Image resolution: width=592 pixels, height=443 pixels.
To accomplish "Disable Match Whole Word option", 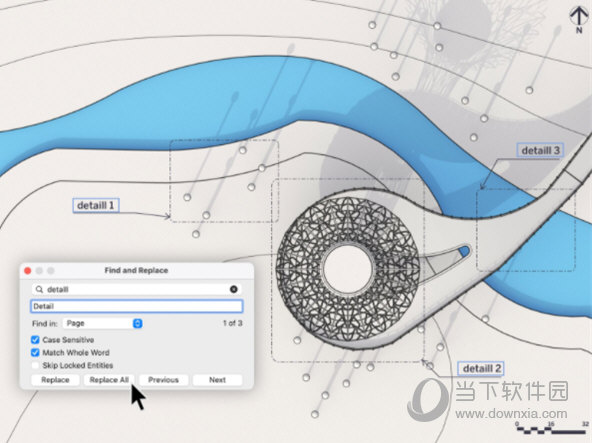I will tap(35, 352).
